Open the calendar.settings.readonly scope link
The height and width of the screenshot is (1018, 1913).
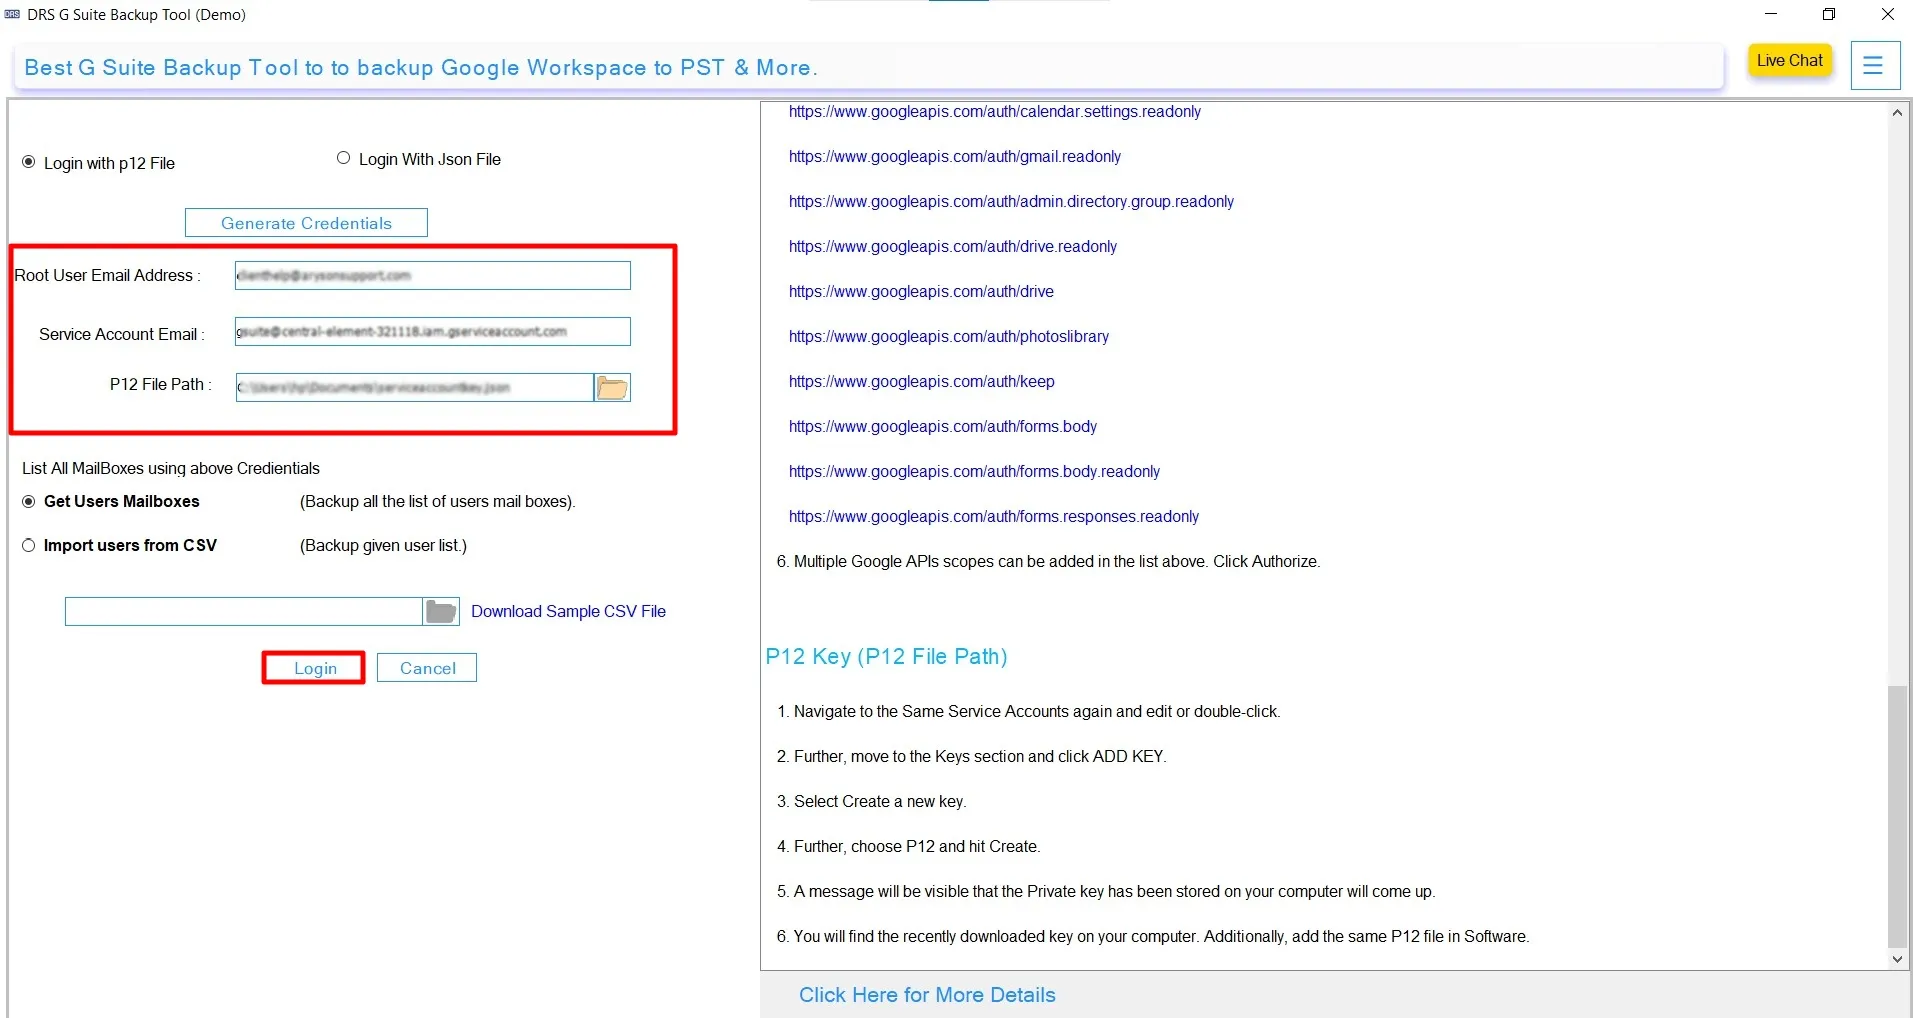click(x=995, y=112)
